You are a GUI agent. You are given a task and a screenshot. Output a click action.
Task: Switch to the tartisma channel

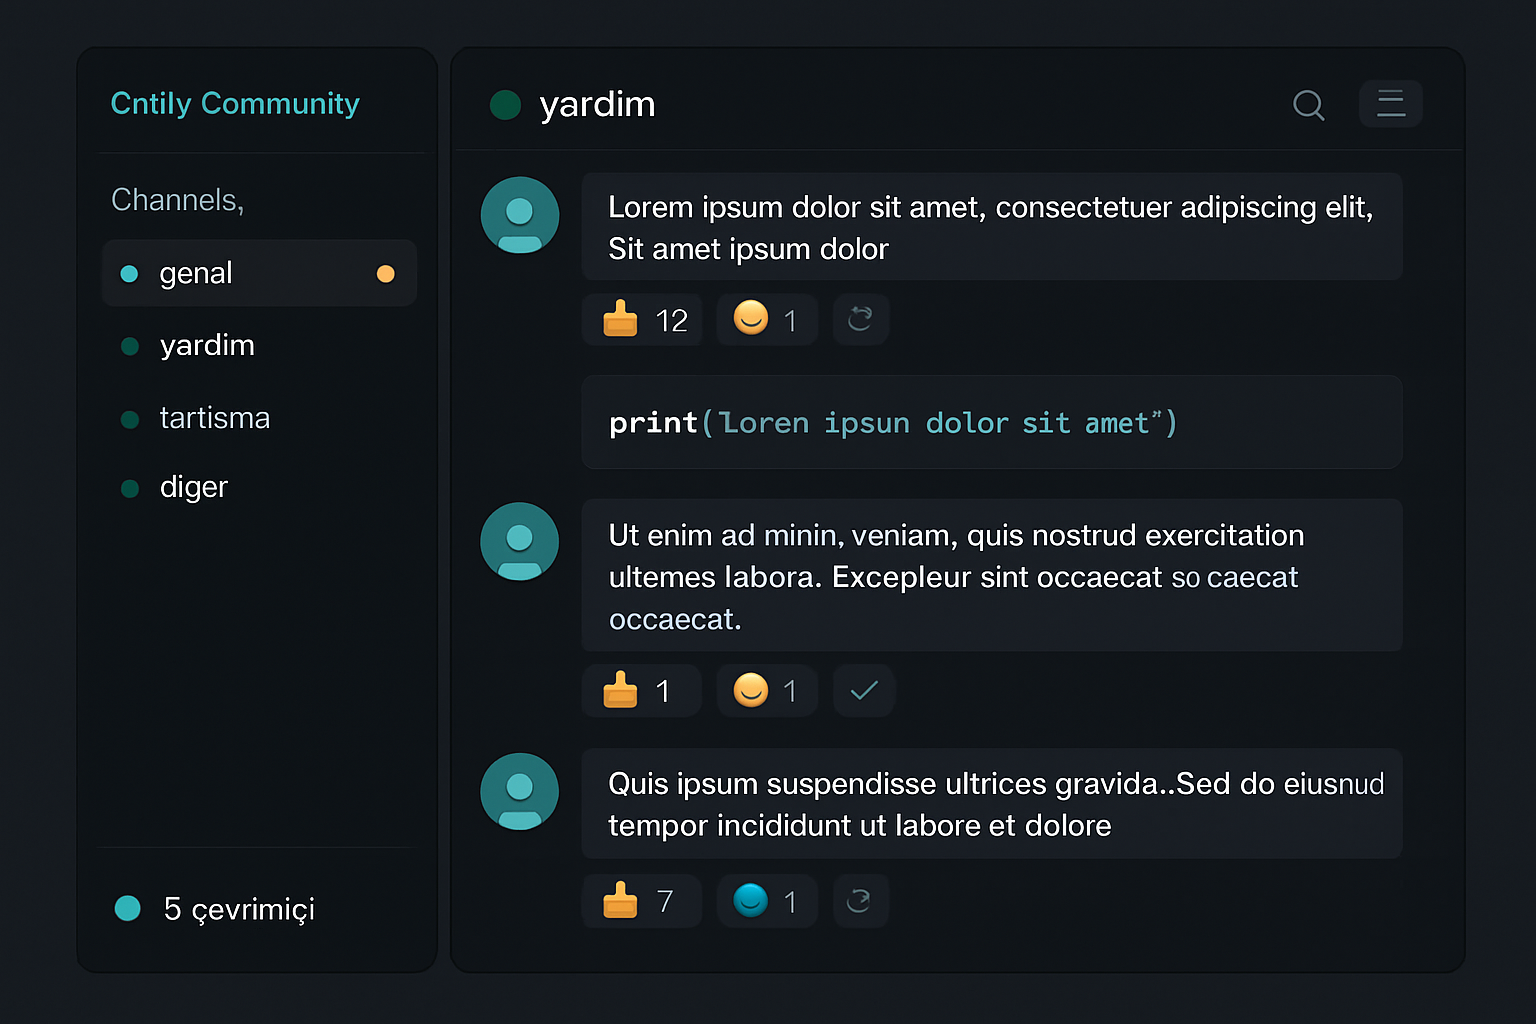point(215,418)
